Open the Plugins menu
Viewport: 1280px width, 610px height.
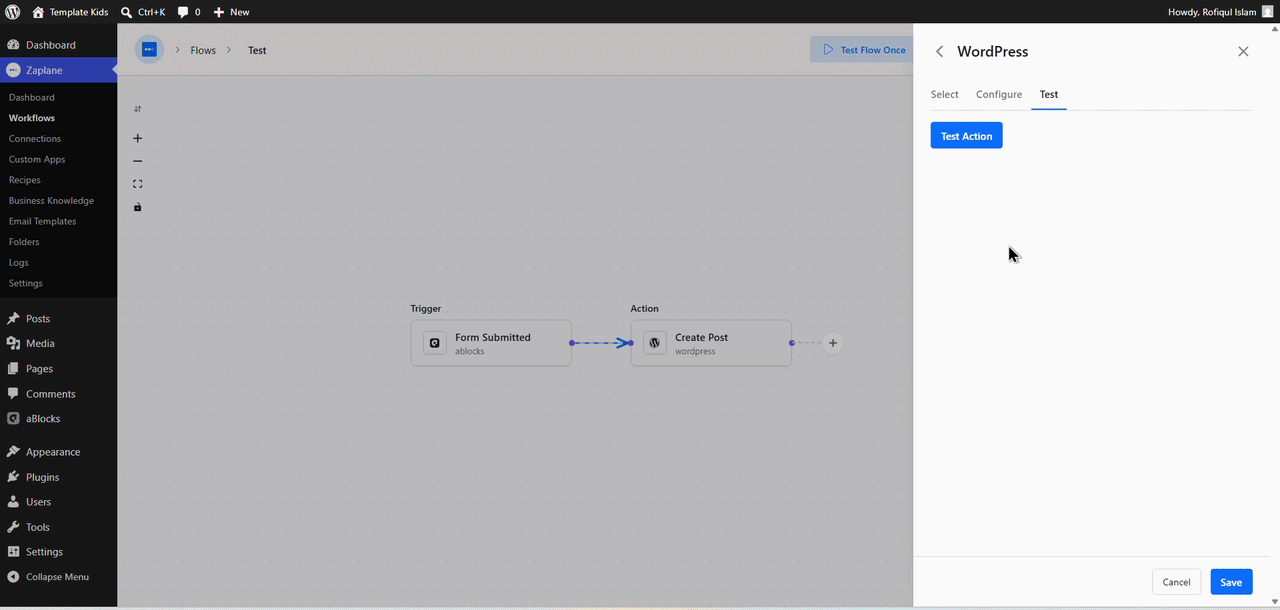(x=58, y=477)
